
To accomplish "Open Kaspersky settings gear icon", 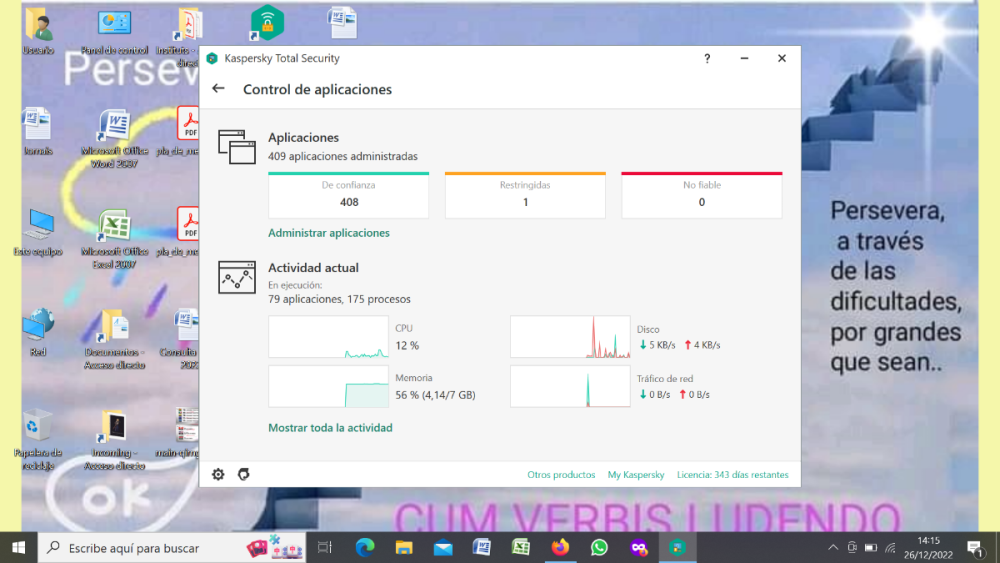I will 218,474.
